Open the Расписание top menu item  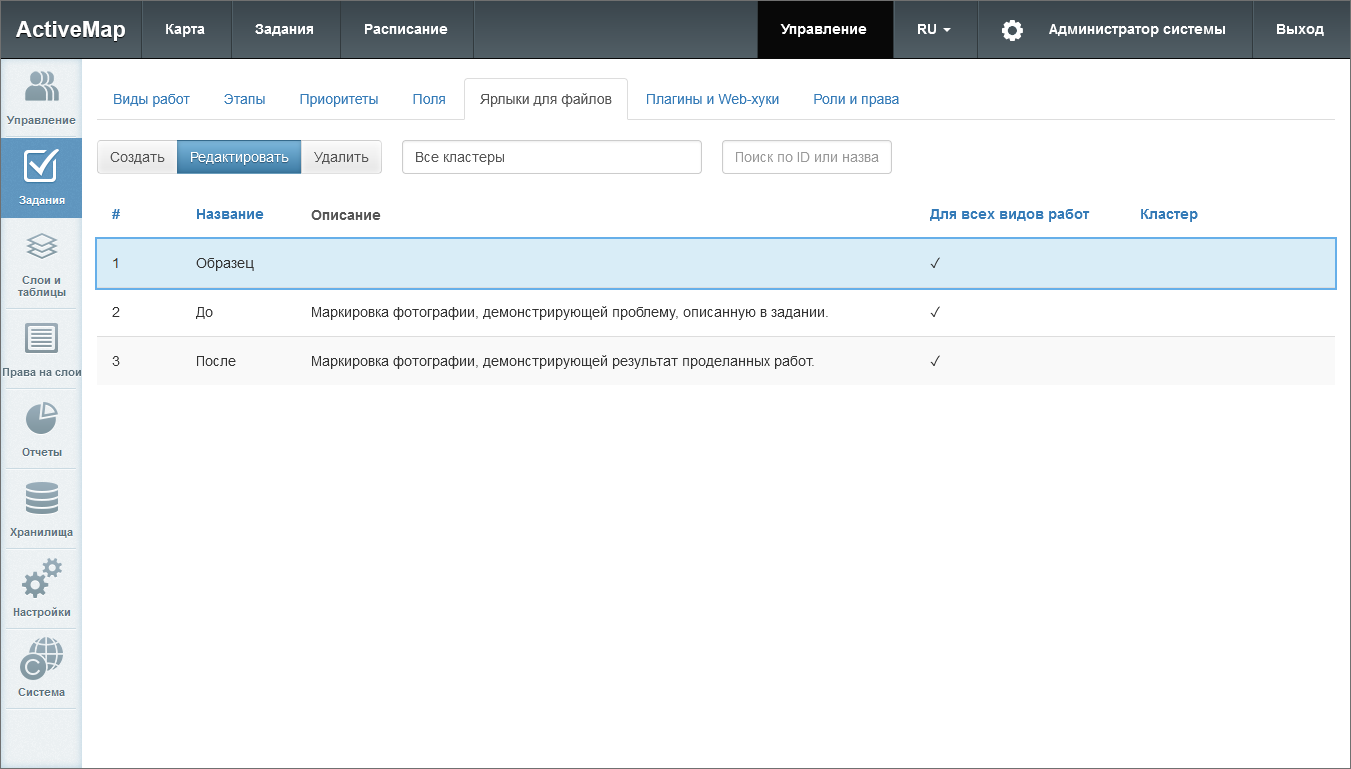[405, 30]
